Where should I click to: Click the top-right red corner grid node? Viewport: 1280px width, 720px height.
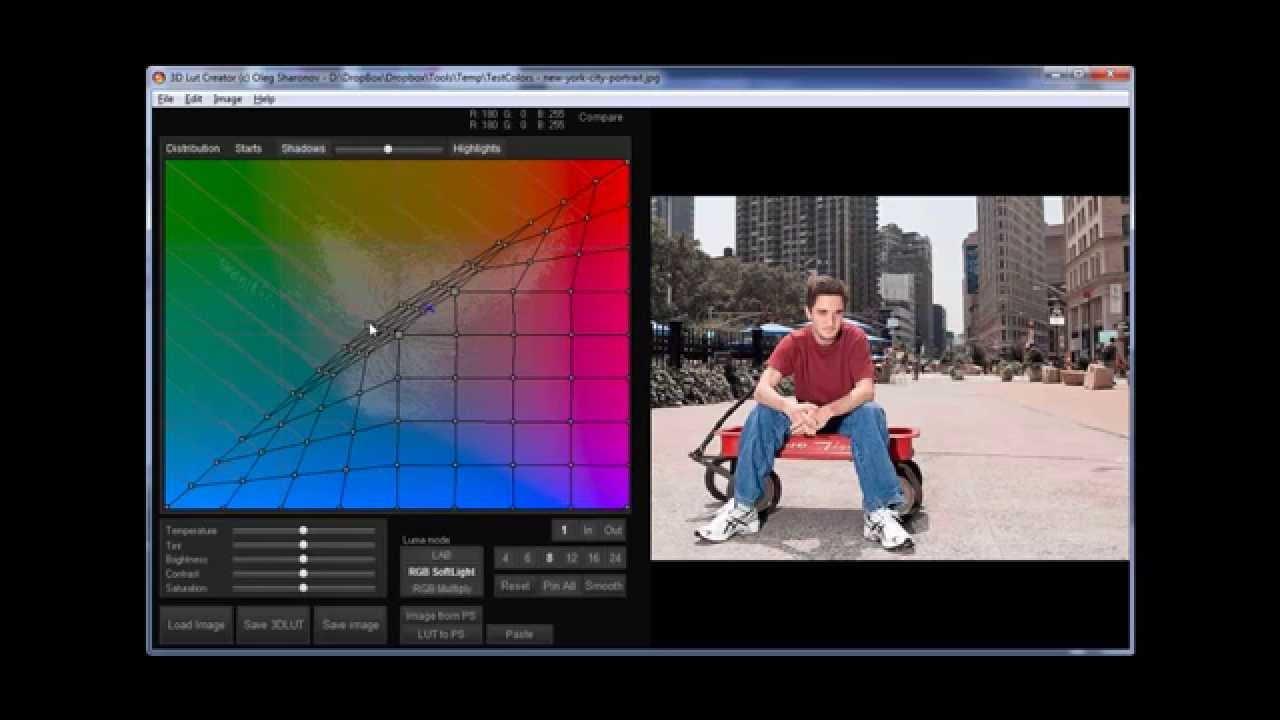(x=627, y=161)
